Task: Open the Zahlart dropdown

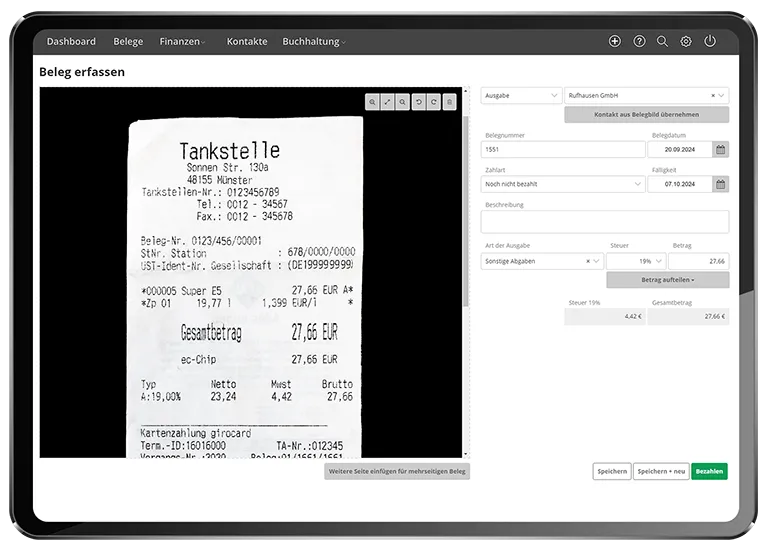Action: (x=563, y=184)
